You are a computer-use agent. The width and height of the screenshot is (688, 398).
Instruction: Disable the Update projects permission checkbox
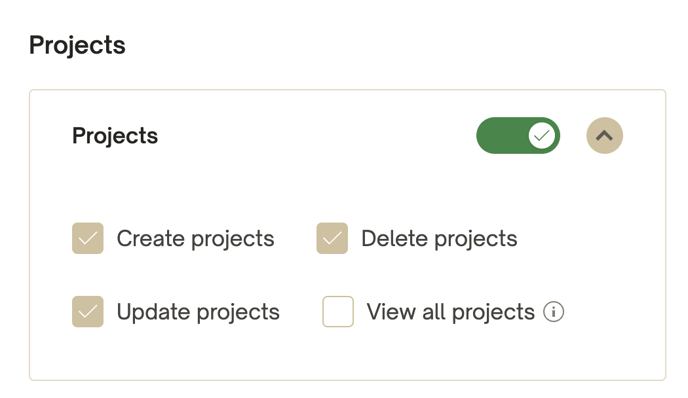(88, 312)
